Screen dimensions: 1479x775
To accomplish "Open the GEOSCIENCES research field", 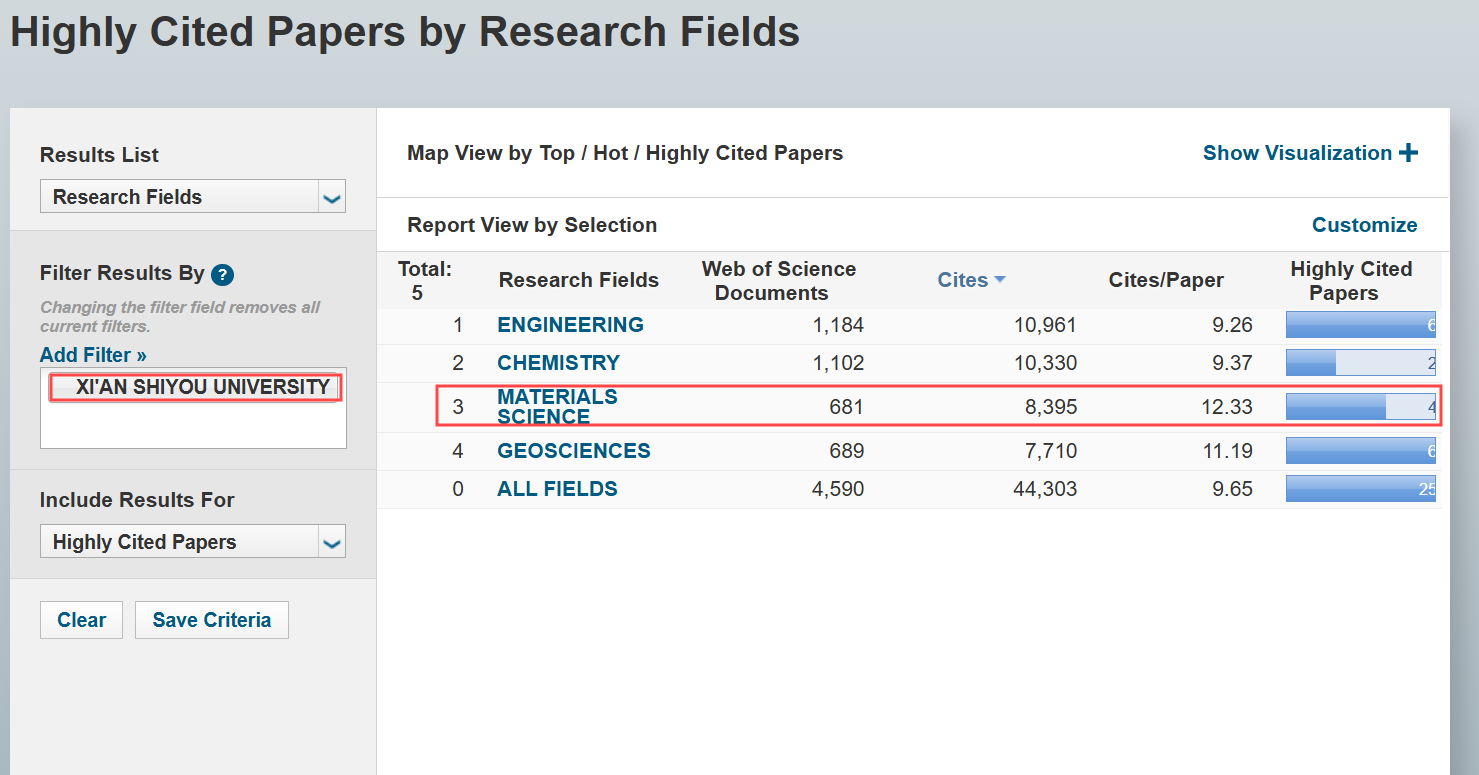I will click(573, 450).
